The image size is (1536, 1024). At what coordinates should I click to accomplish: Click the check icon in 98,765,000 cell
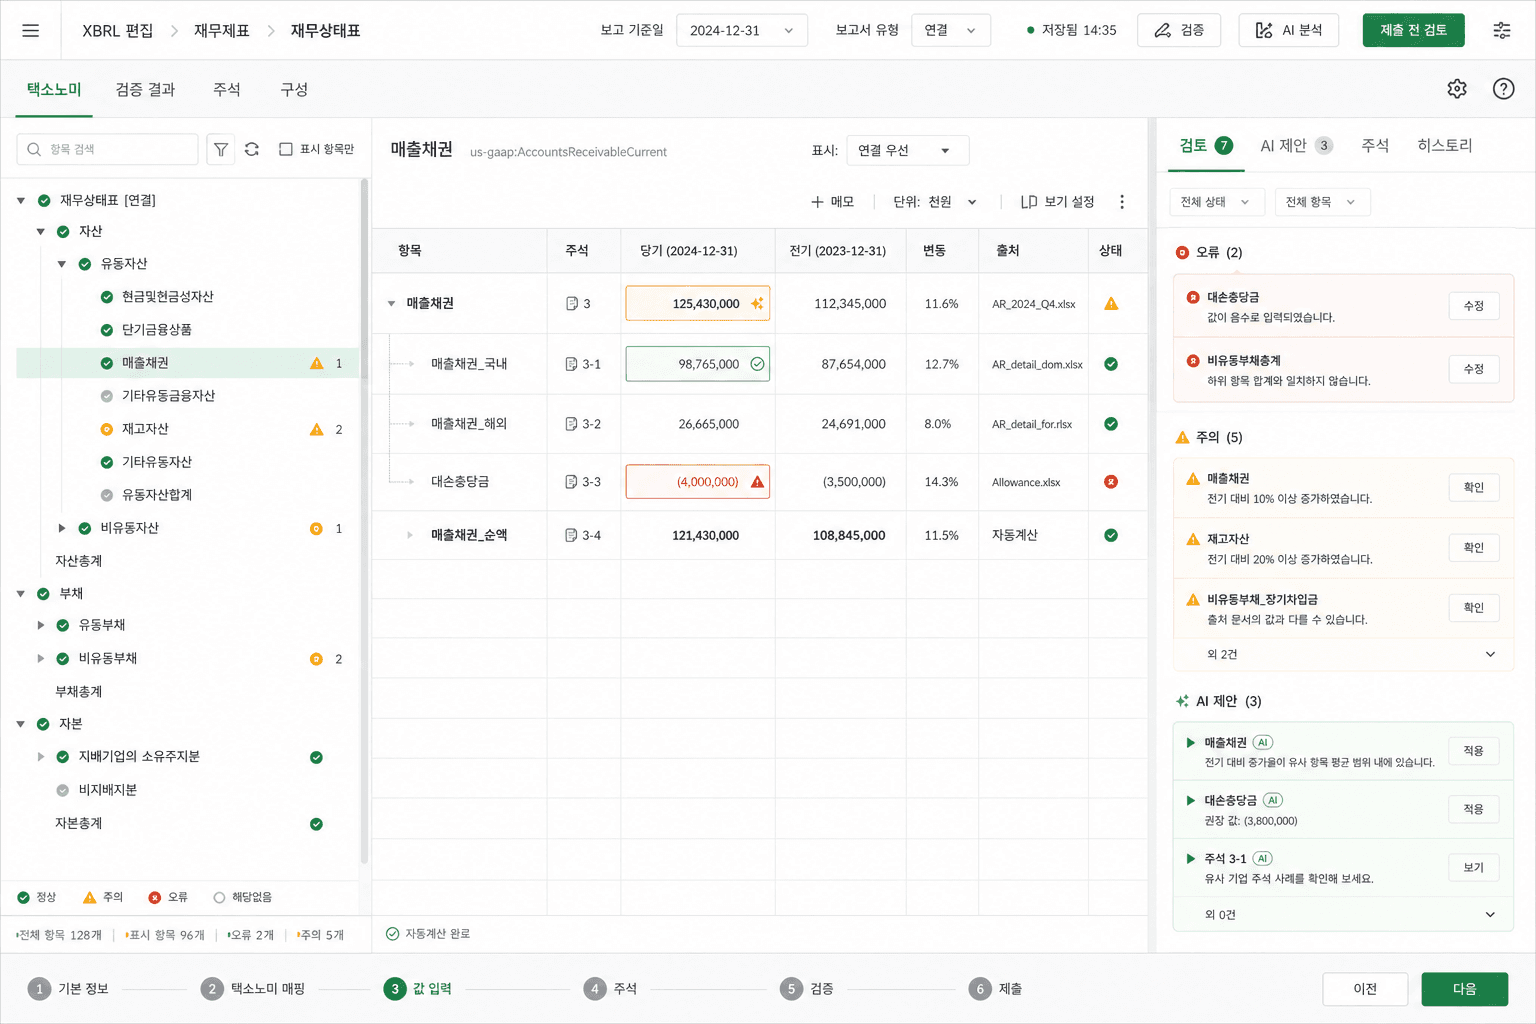[757, 364]
